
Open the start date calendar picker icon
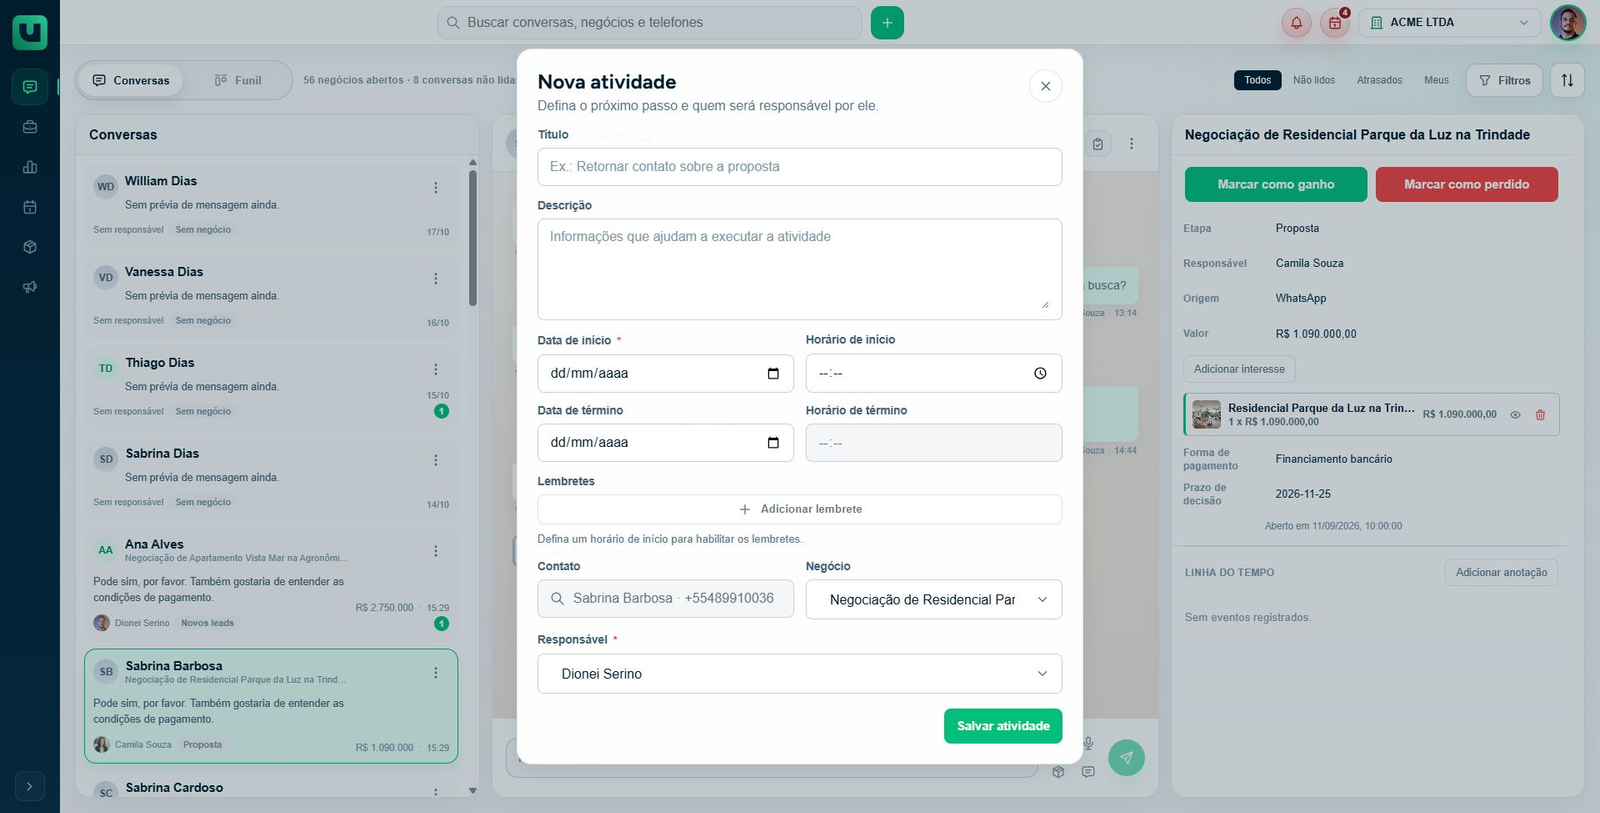point(773,373)
